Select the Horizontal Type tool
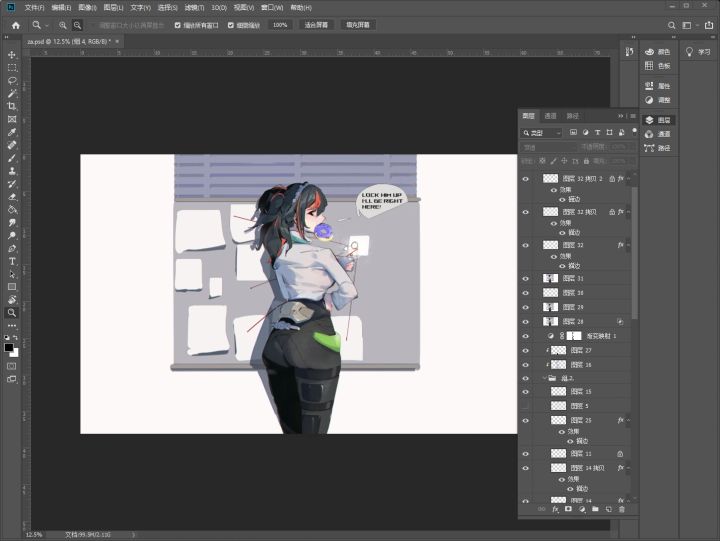720x541 pixels. click(x=12, y=261)
